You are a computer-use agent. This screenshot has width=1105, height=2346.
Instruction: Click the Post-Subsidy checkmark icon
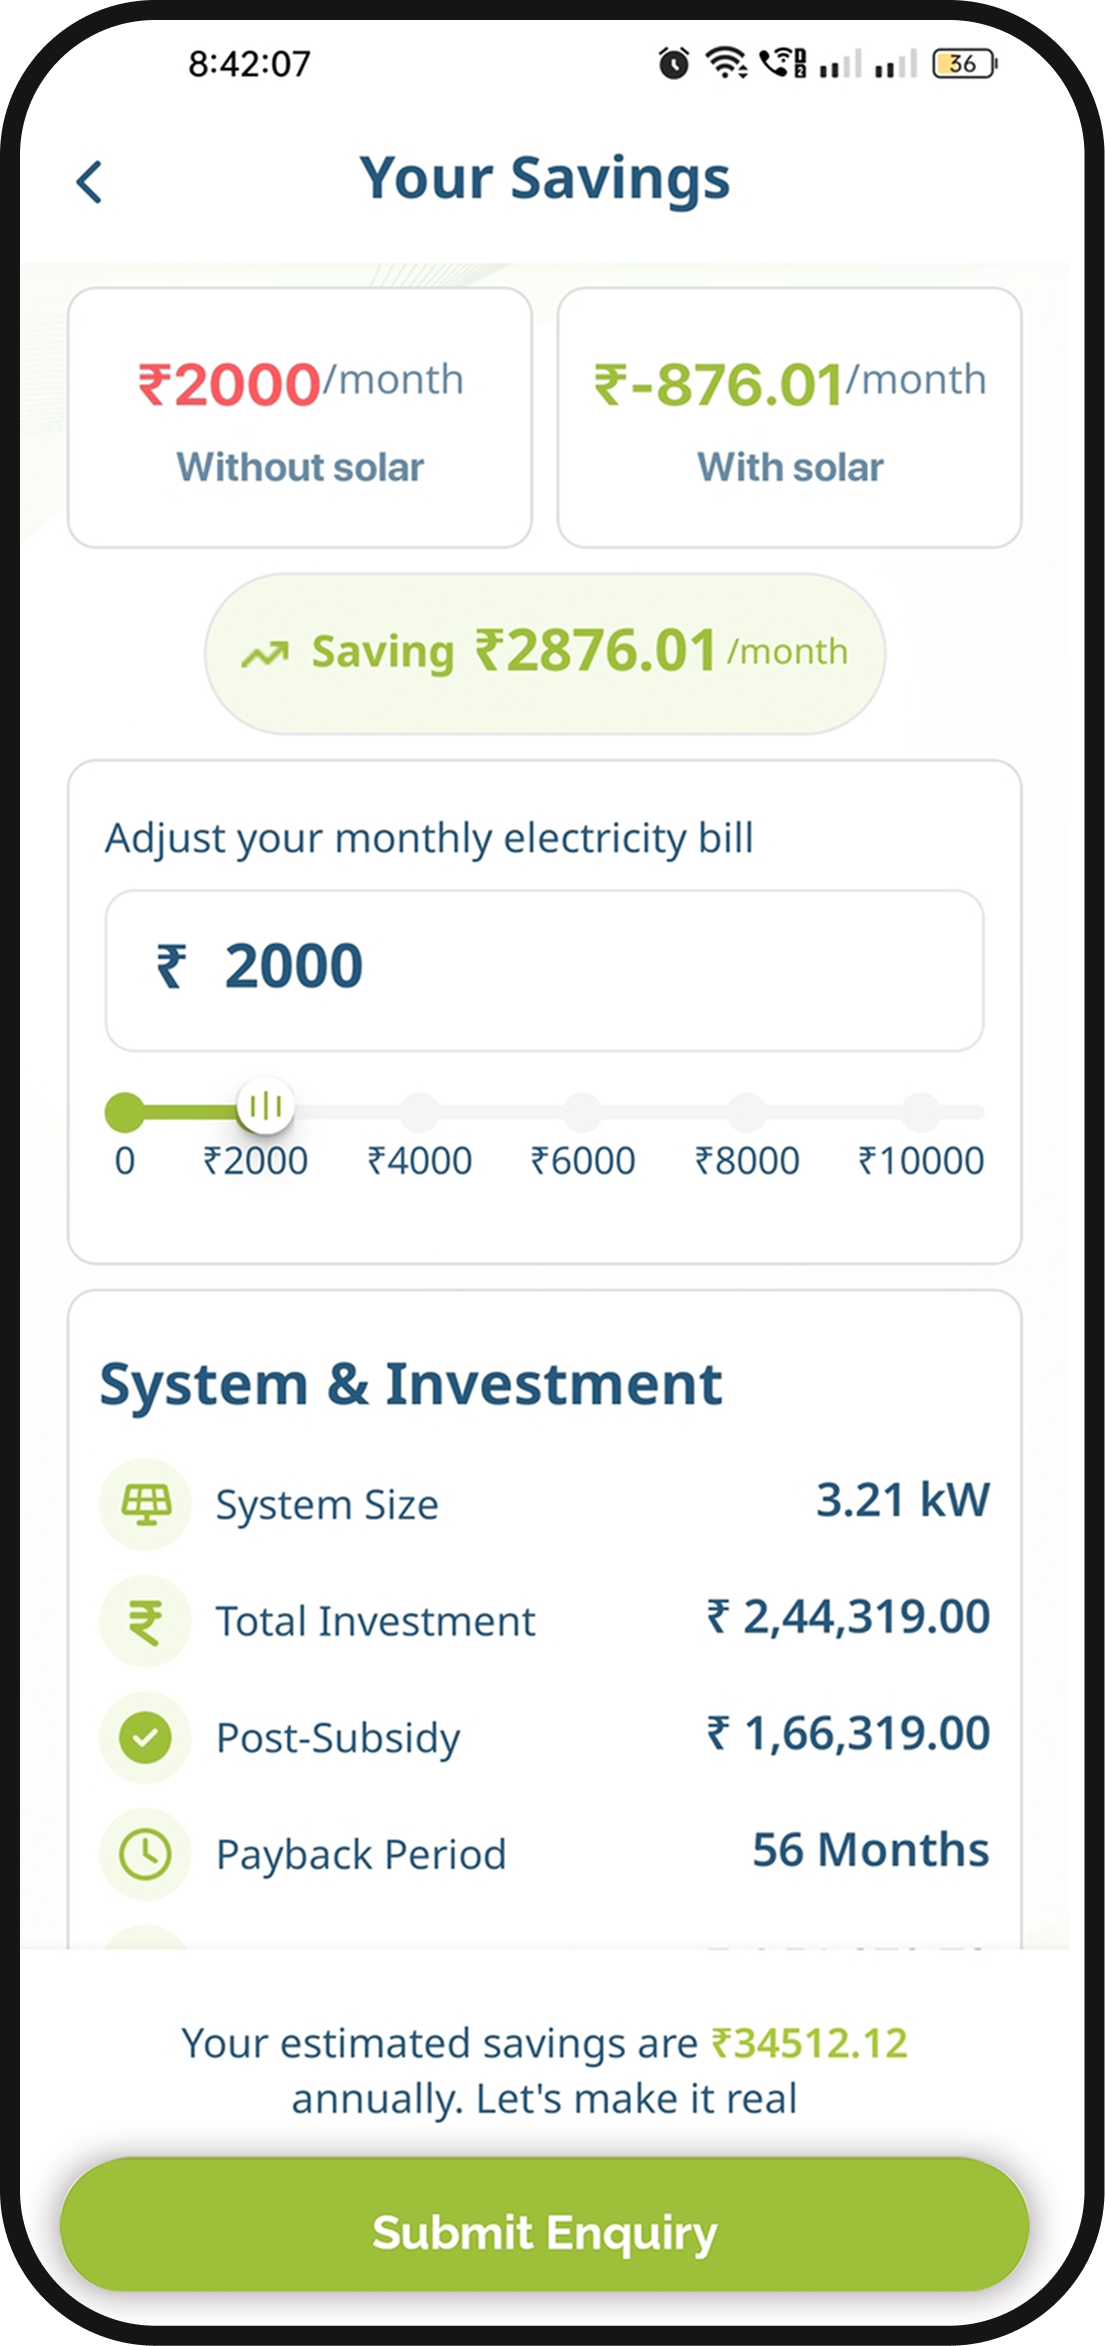146,1737
